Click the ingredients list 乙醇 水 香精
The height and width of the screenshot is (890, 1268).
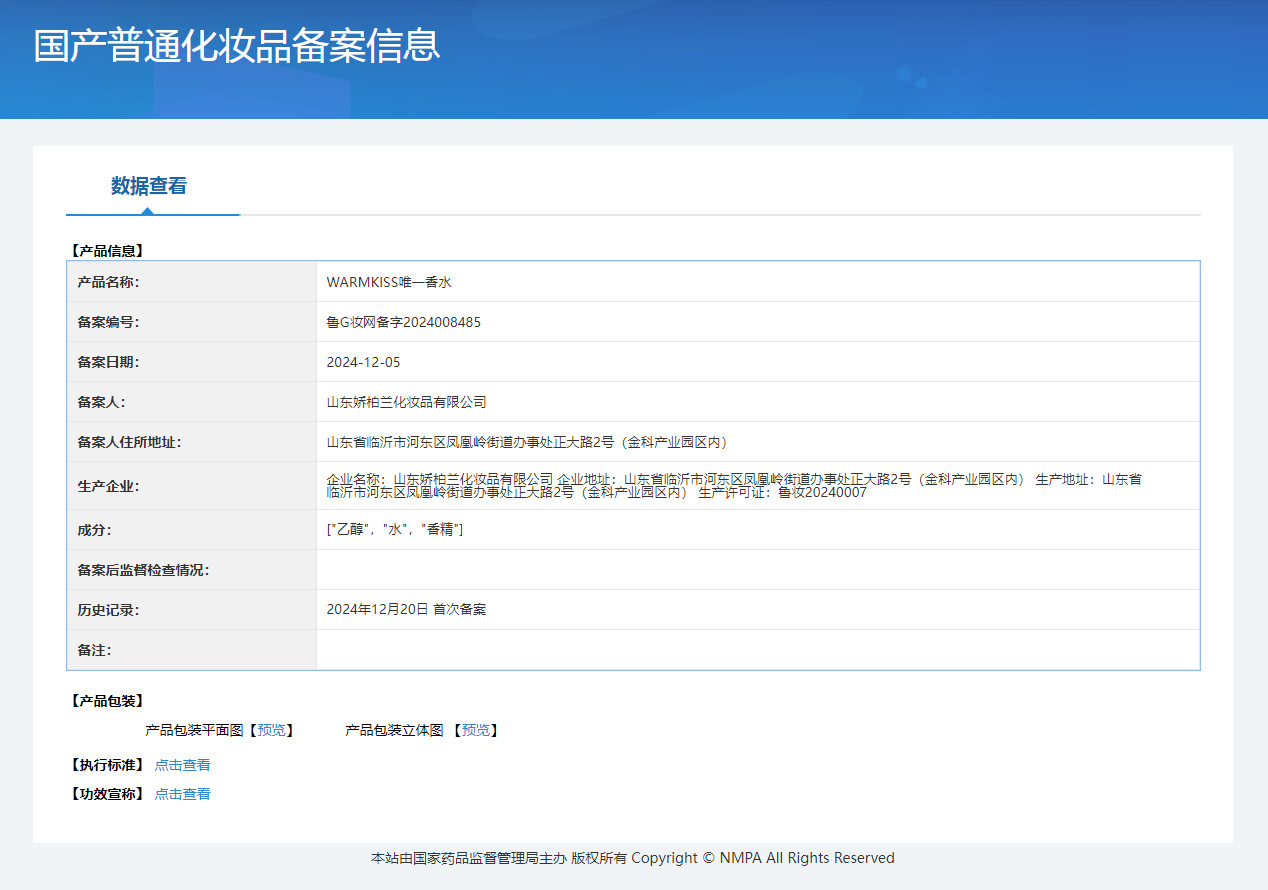click(x=395, y=530)
